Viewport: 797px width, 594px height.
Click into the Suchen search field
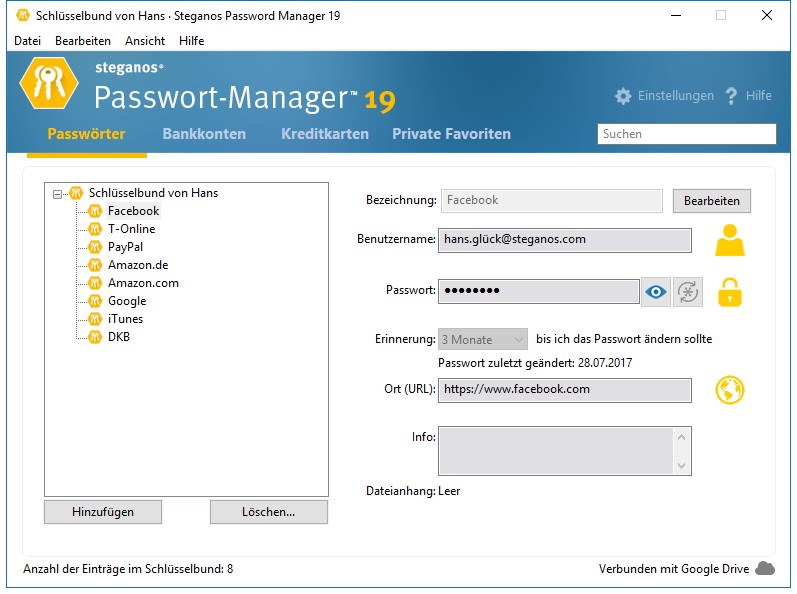(x=686, y=134)
